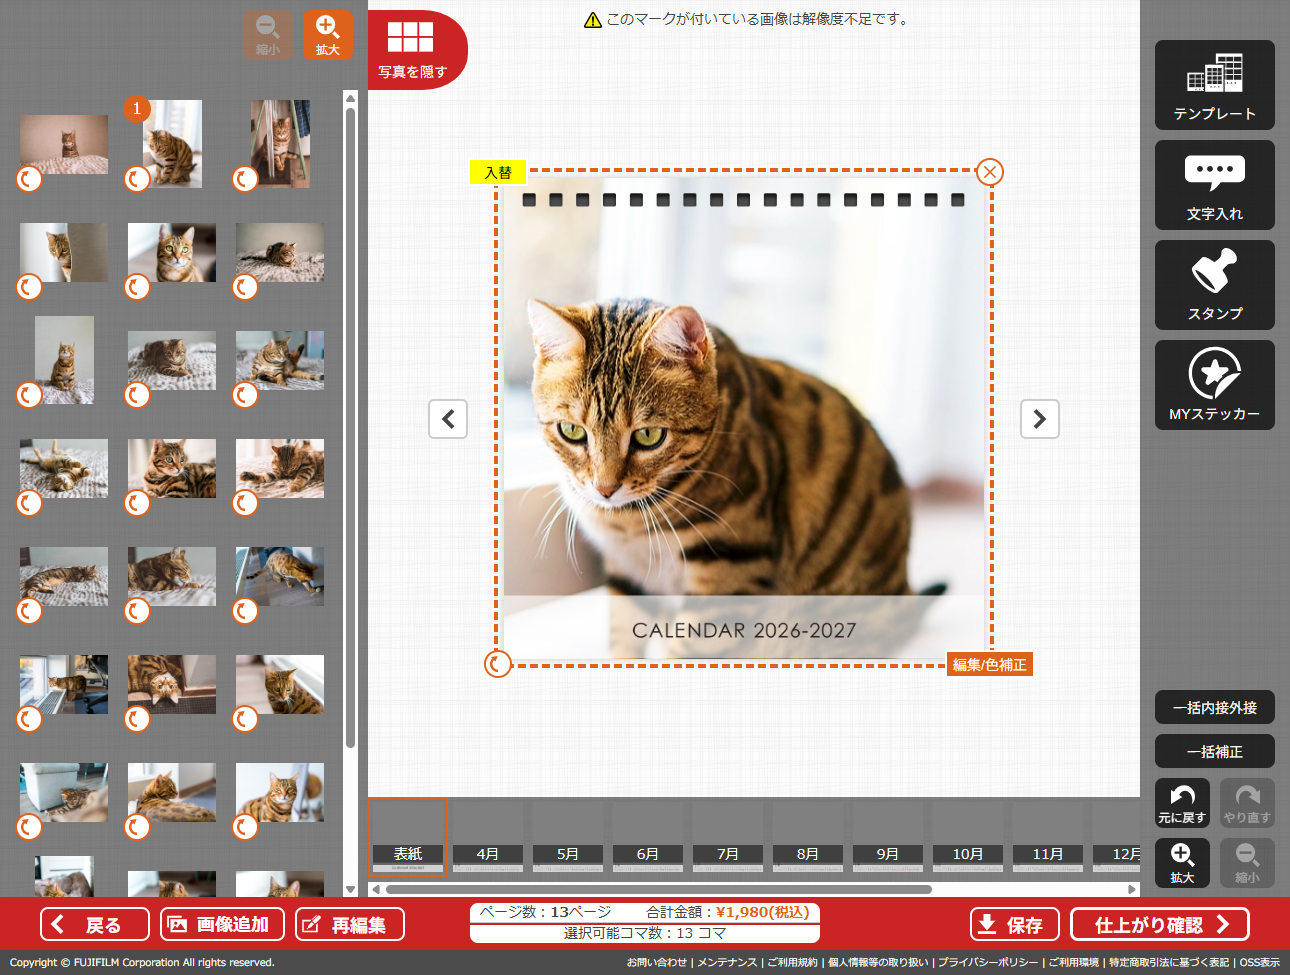This screenshot has width=1290, height=975.
Task: Click the page strip horizontal scrollbar
Action: coord(658,889)
